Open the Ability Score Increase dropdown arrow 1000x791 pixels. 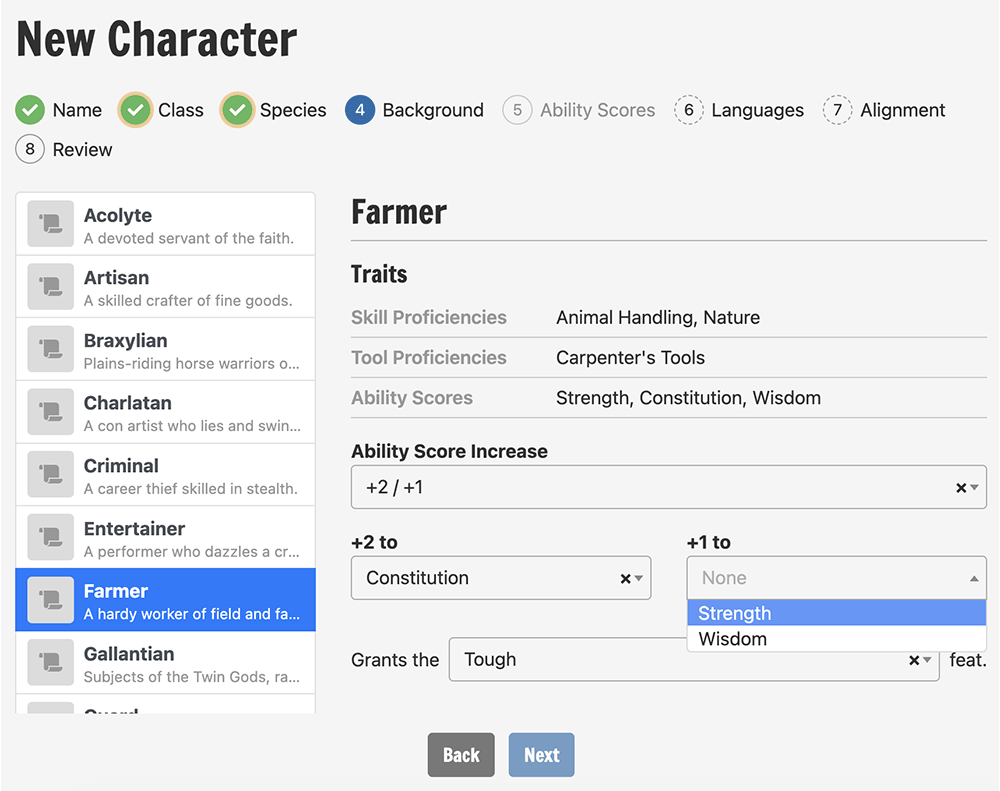974,488
